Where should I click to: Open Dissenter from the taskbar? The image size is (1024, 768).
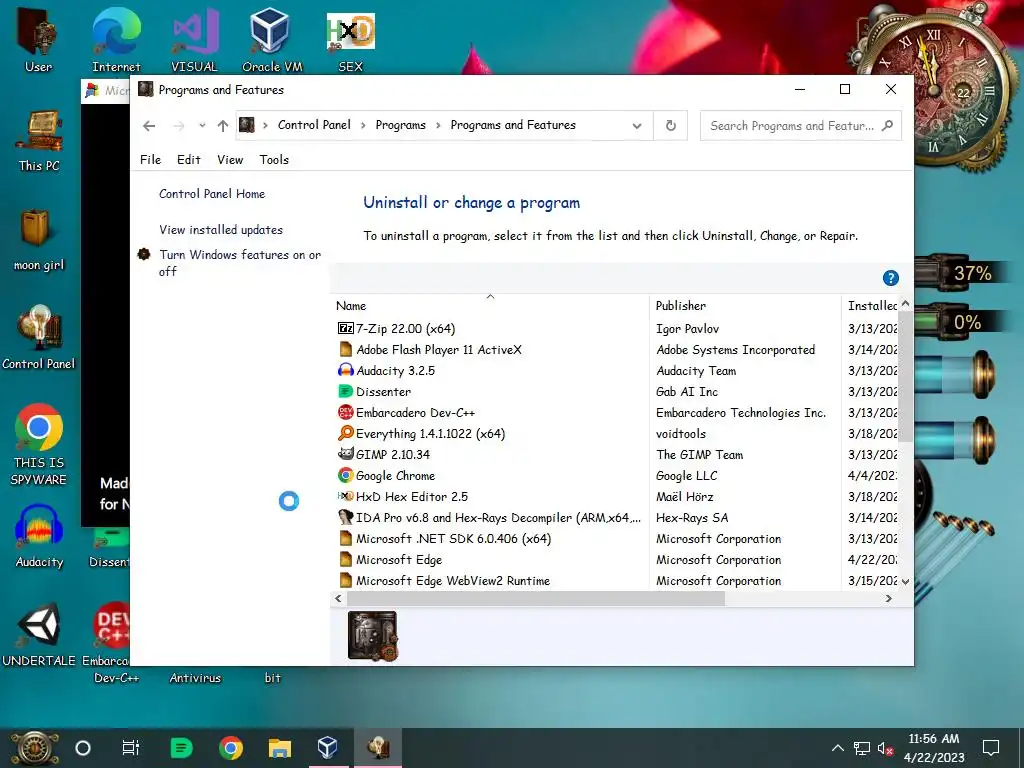click(x=182, y=748)
